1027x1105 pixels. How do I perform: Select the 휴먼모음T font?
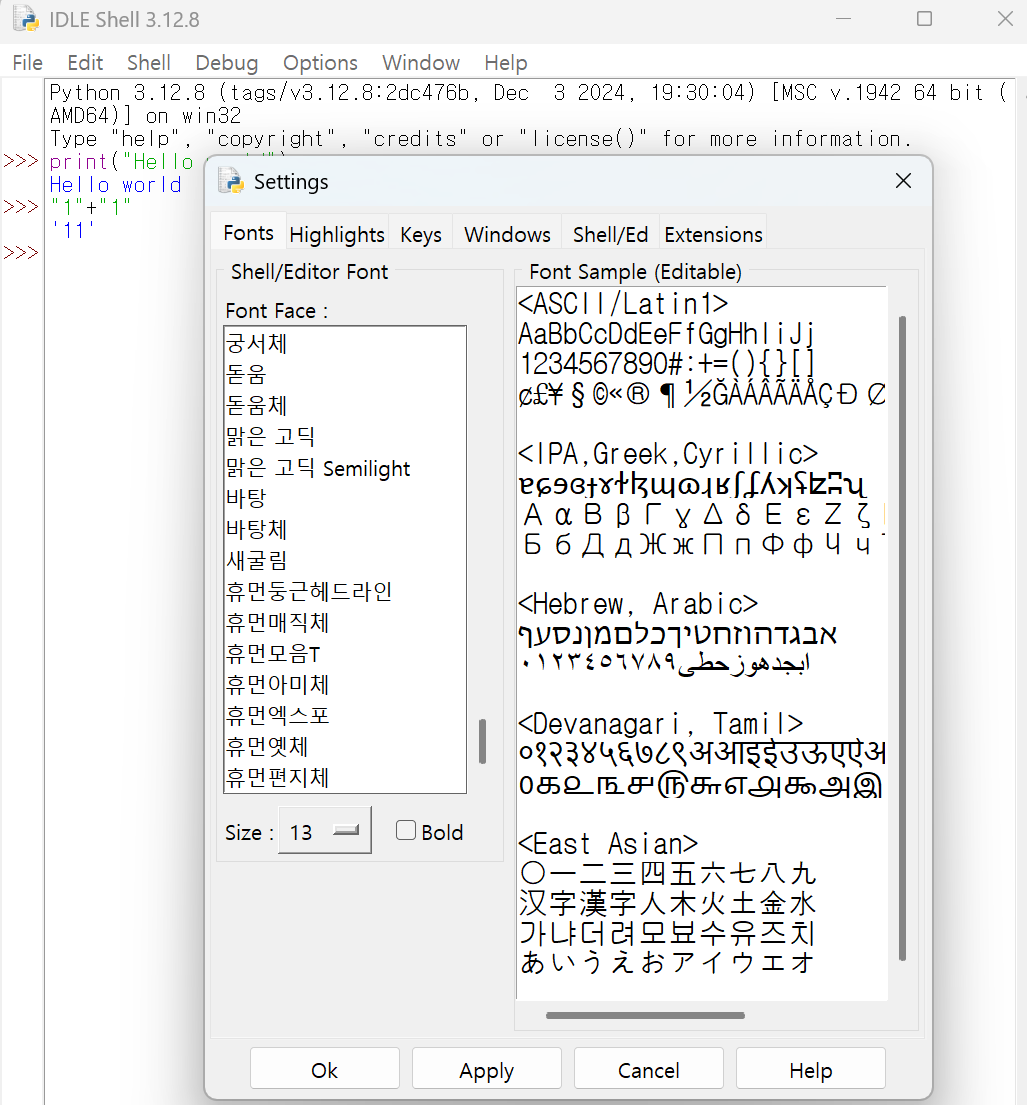[x=345, y=653]
